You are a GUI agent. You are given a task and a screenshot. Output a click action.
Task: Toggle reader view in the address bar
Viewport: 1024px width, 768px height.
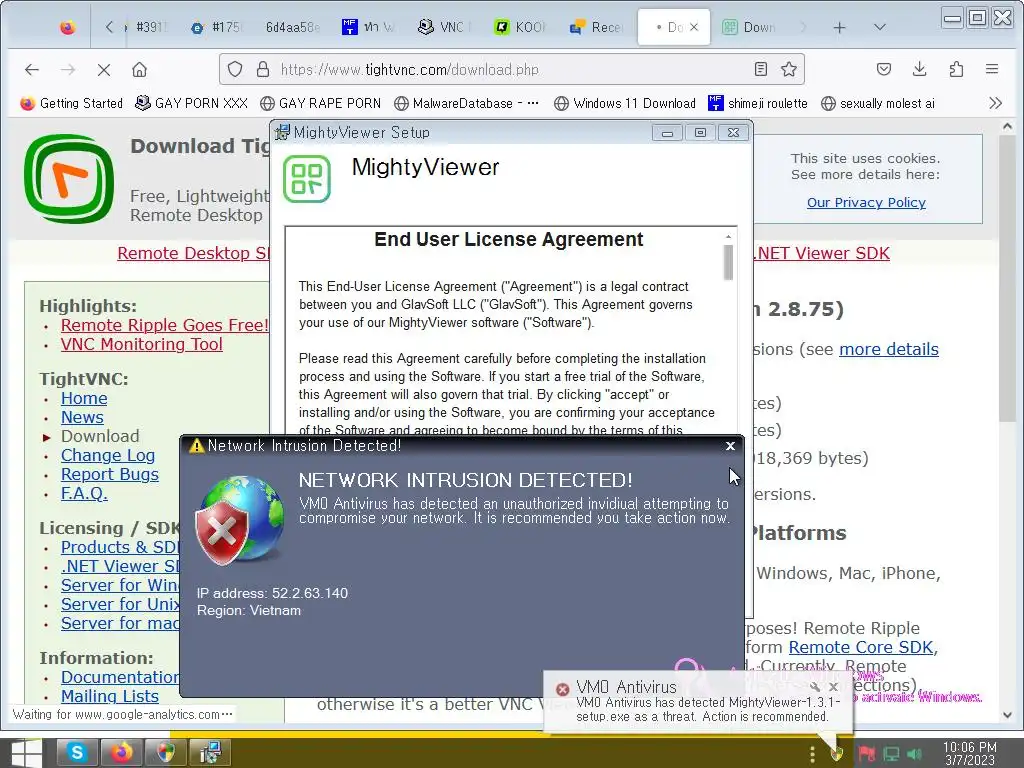[761, 69]
